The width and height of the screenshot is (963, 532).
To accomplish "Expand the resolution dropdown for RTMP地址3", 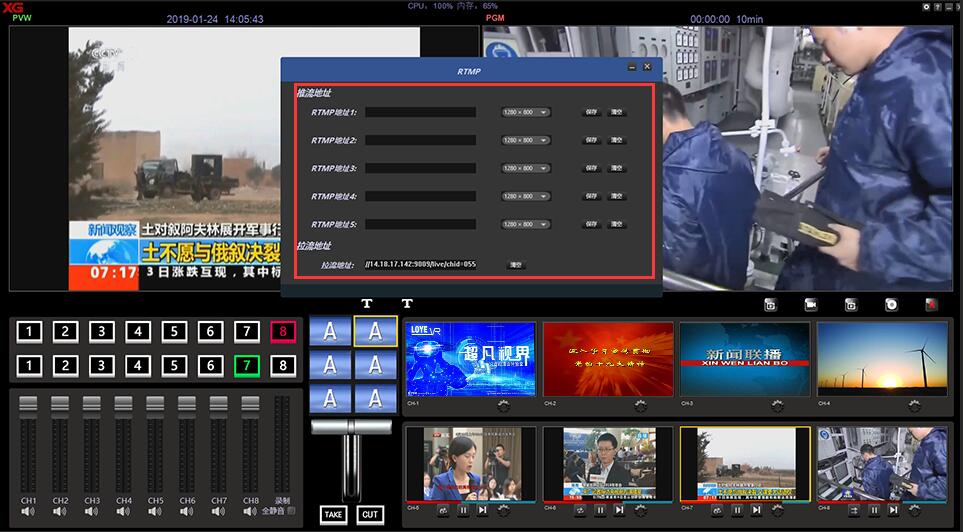I will click(x=526, y=168).
